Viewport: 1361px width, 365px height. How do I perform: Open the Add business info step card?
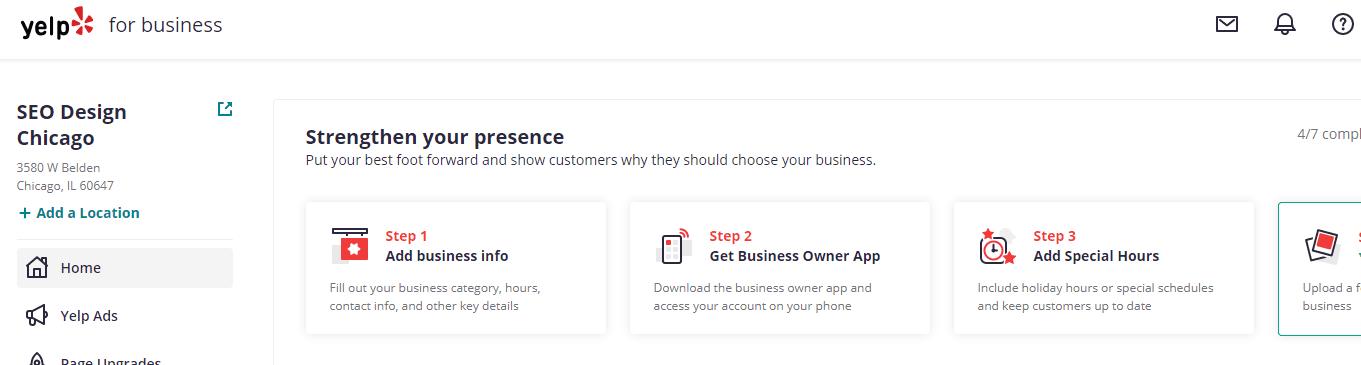pyautogui.click(x=456, y=268)
